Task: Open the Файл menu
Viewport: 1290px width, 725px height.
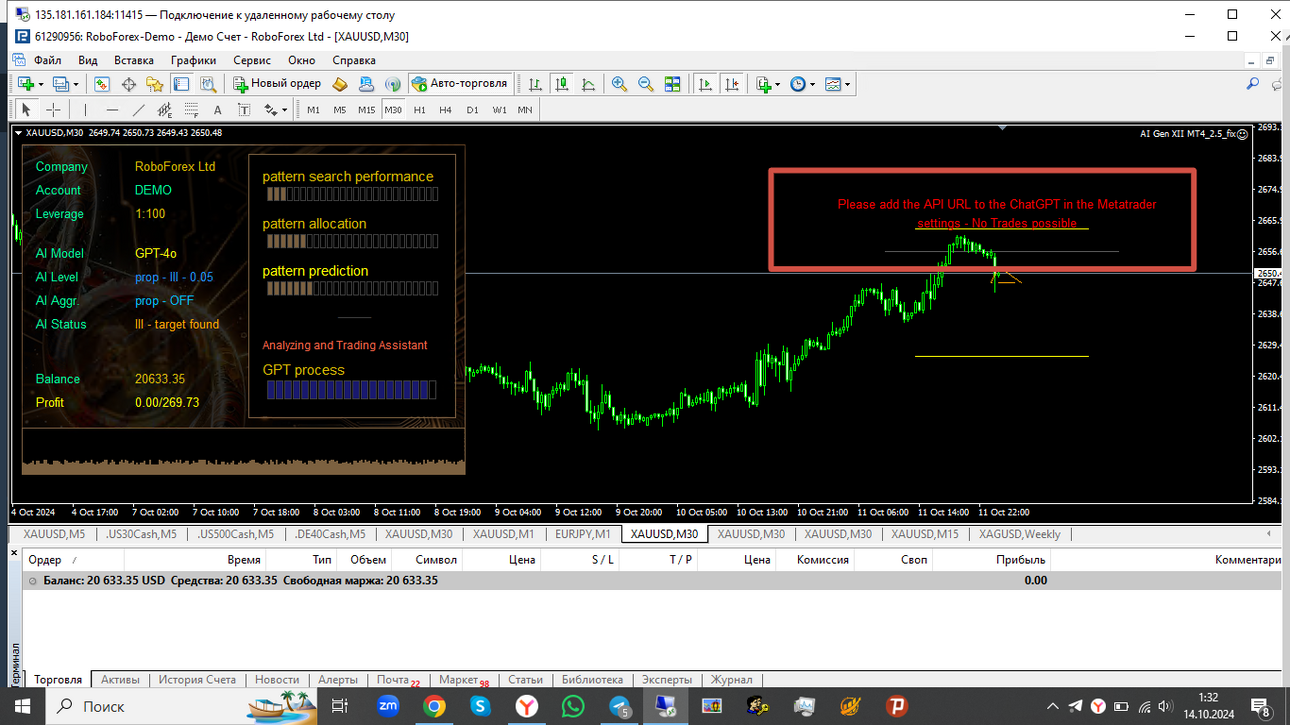Action: click(x=47, y=60)
